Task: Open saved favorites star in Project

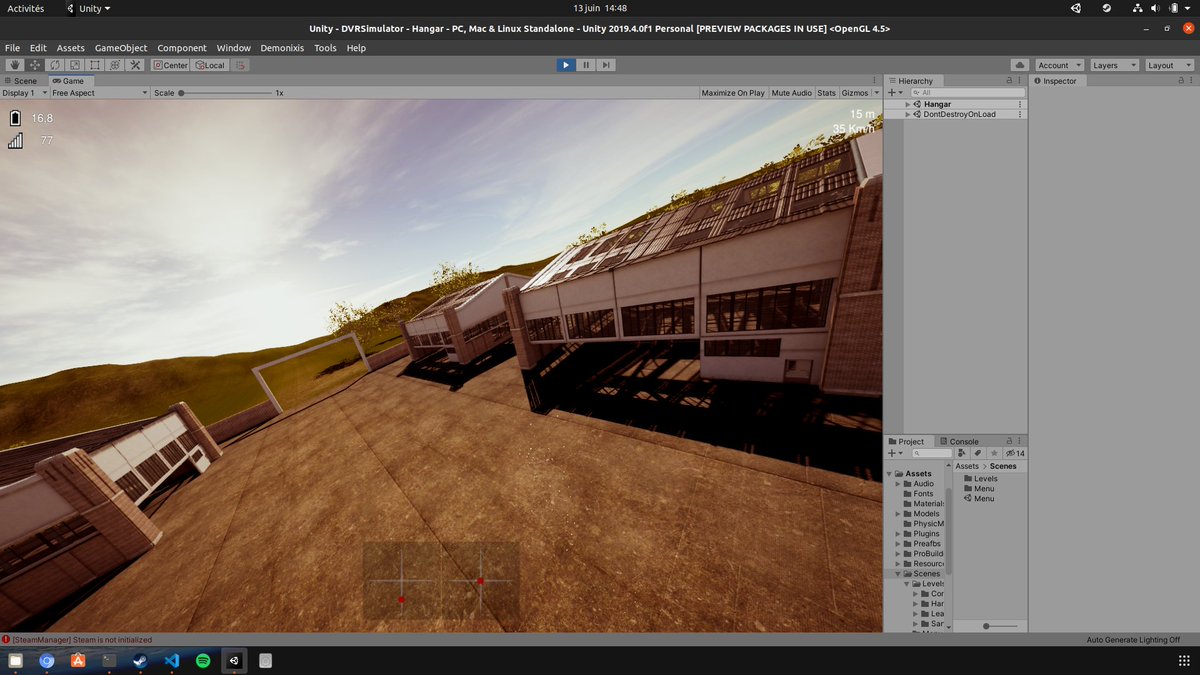Action: [x=992, y=453]
